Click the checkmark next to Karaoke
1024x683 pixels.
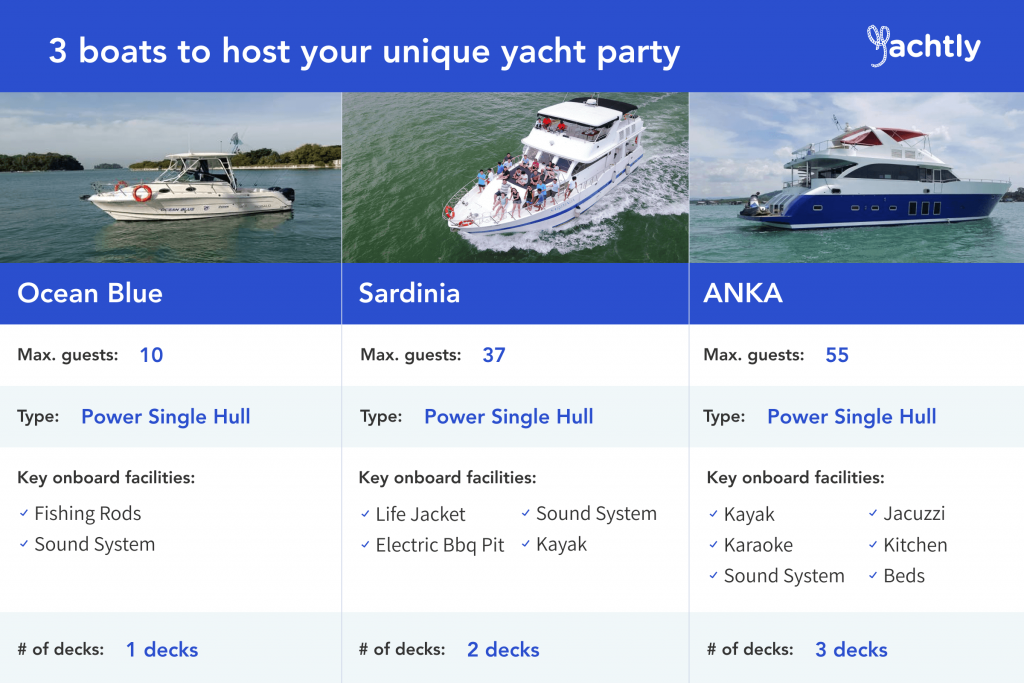coord(713,545)
